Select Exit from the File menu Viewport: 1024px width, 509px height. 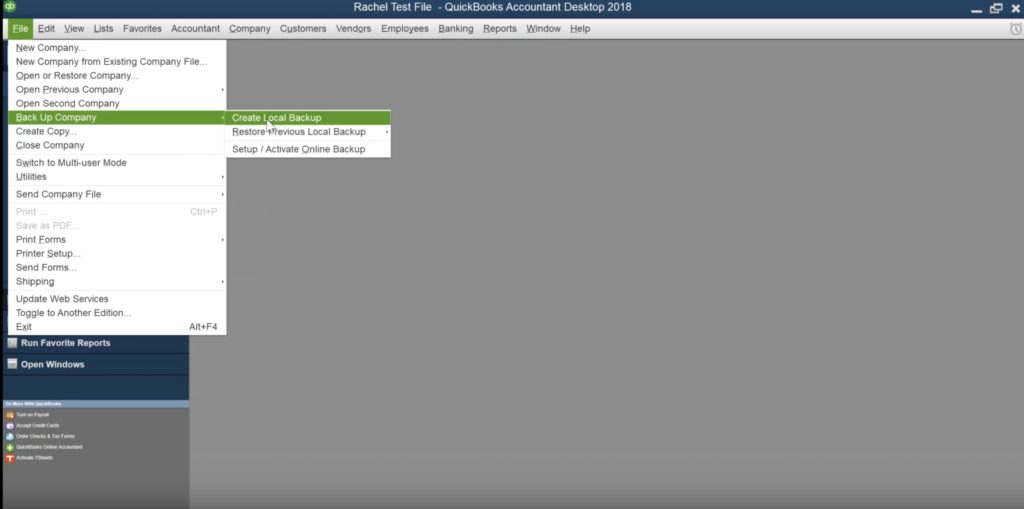117,327
